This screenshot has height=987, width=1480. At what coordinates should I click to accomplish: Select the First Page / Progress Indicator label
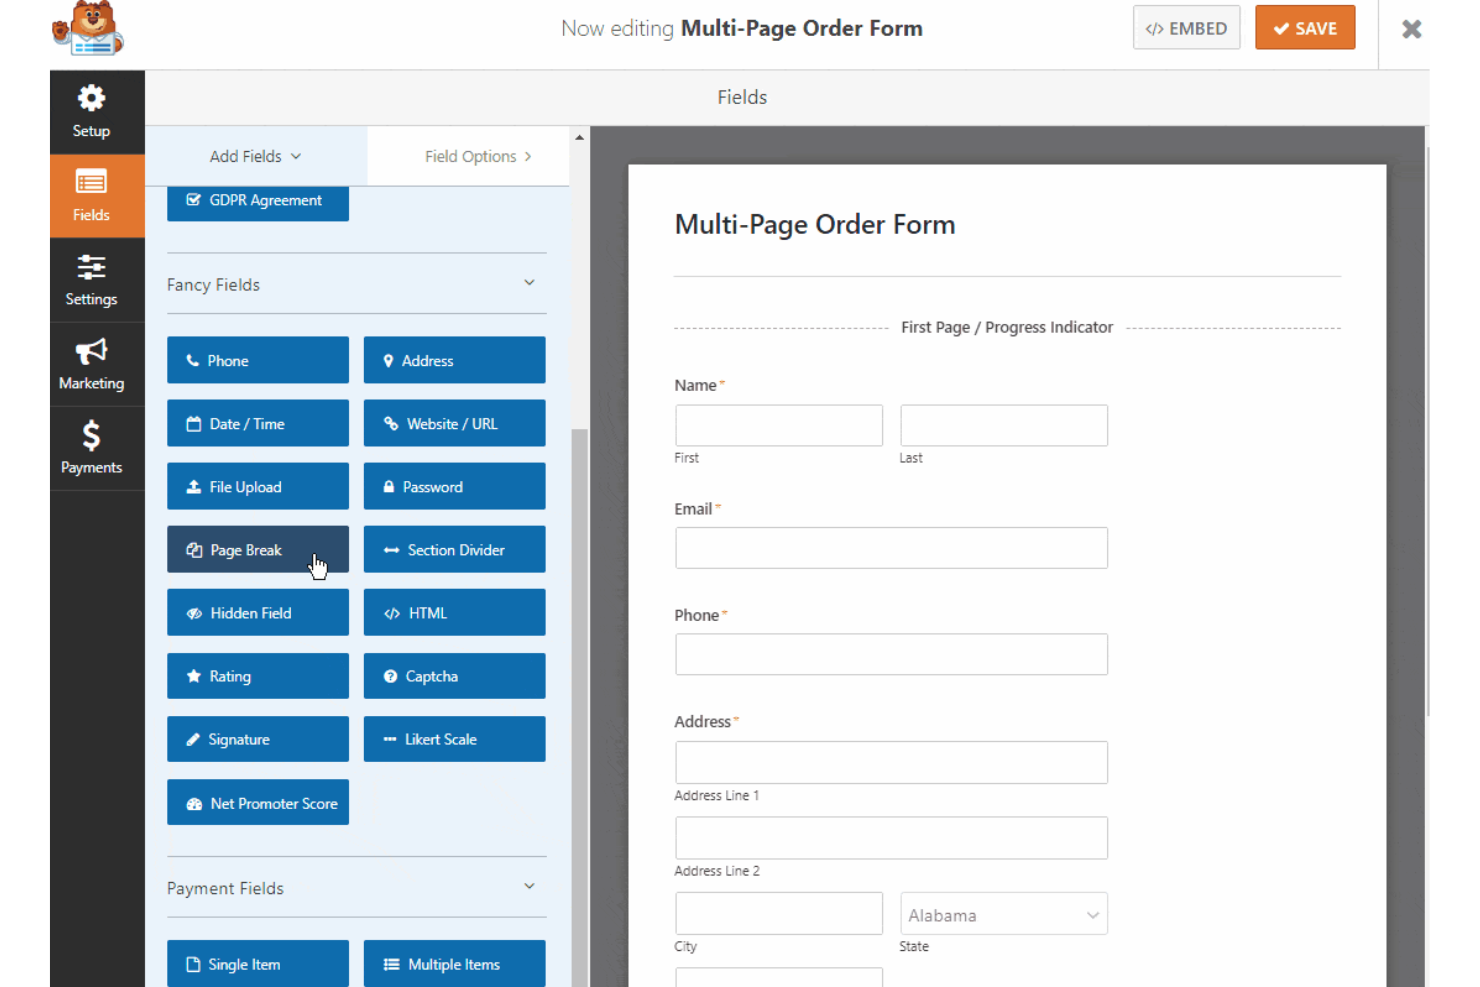pyautogui.click(x=1007, y=327)
